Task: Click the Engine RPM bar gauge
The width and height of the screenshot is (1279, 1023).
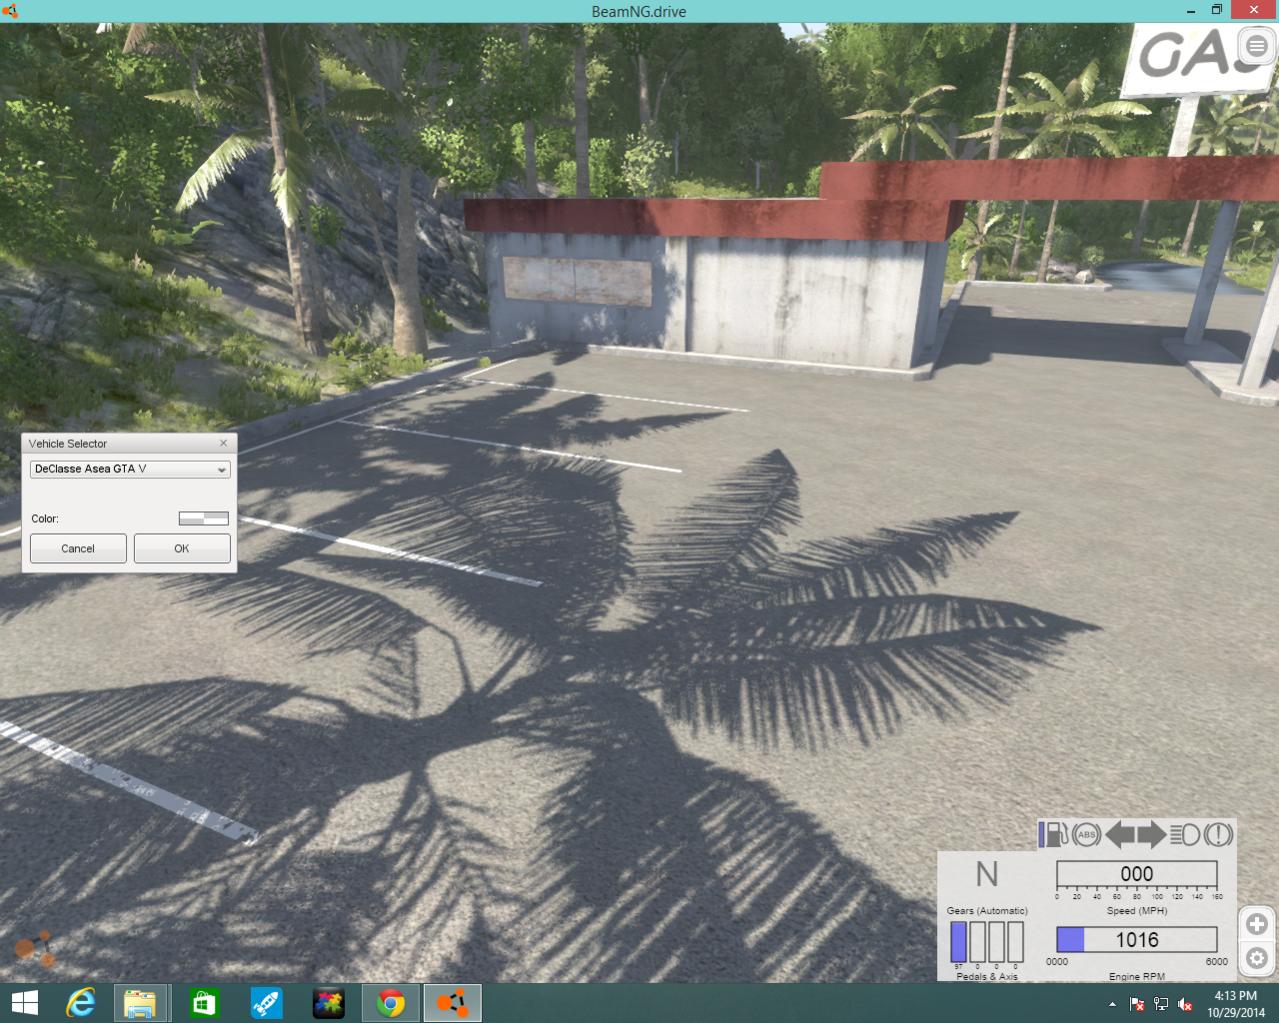Action: click(1137, 939)
